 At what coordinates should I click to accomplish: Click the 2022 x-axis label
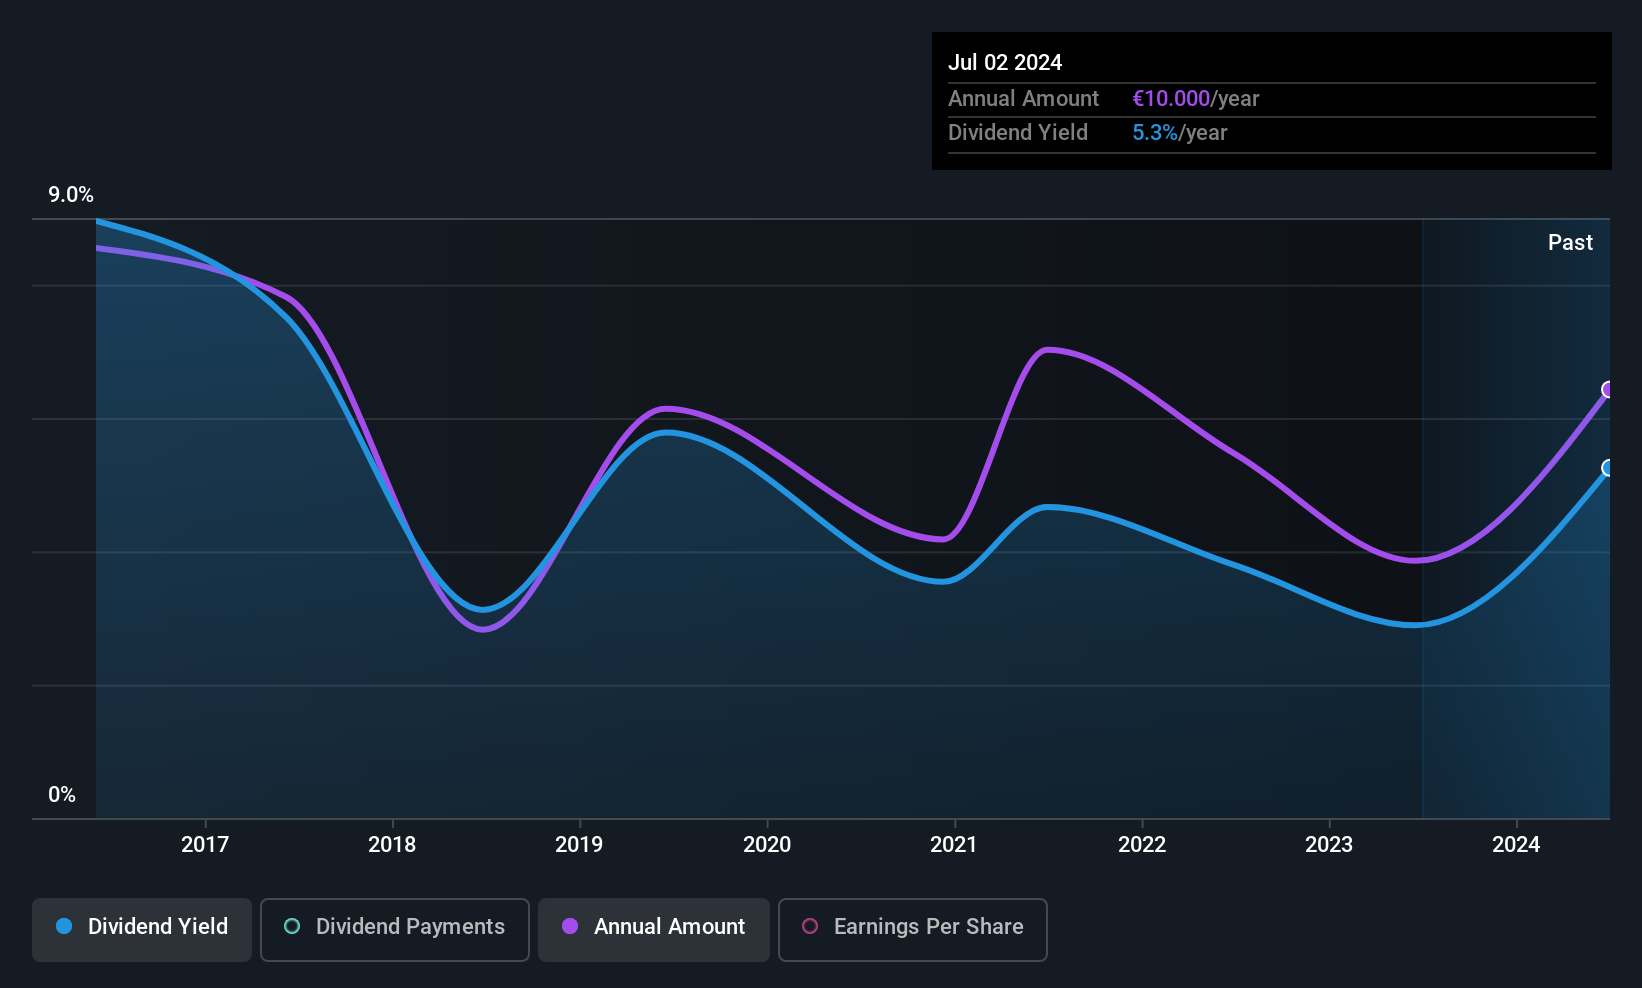[x=1142, y=844]
